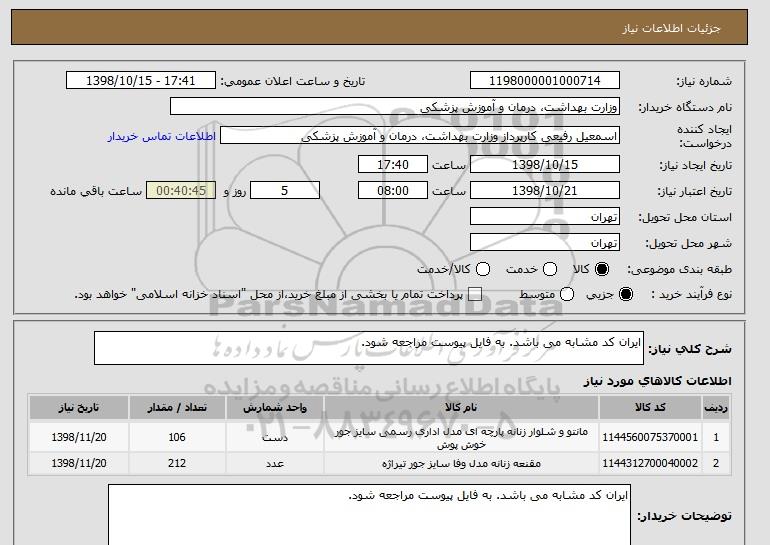The width and height of the screenshot is (770, 545).
Task: Click the مقنعه زنانه مدل وفا item name
Action: [461, 463]
